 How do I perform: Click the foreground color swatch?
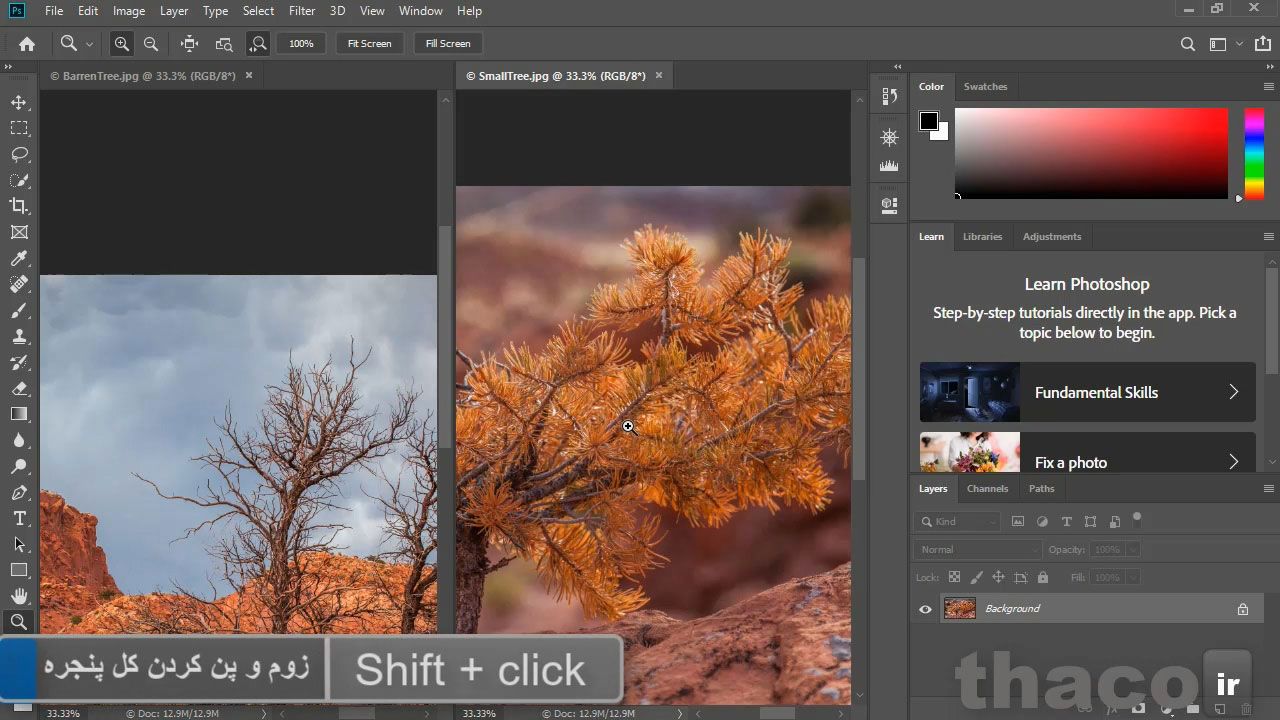(929, 121)
